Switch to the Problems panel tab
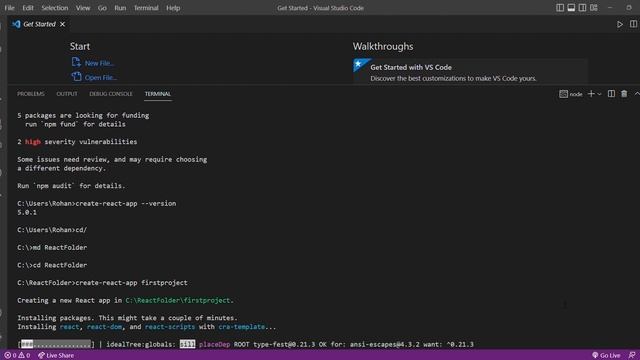The image size is (640, 360). coord(31,94)
